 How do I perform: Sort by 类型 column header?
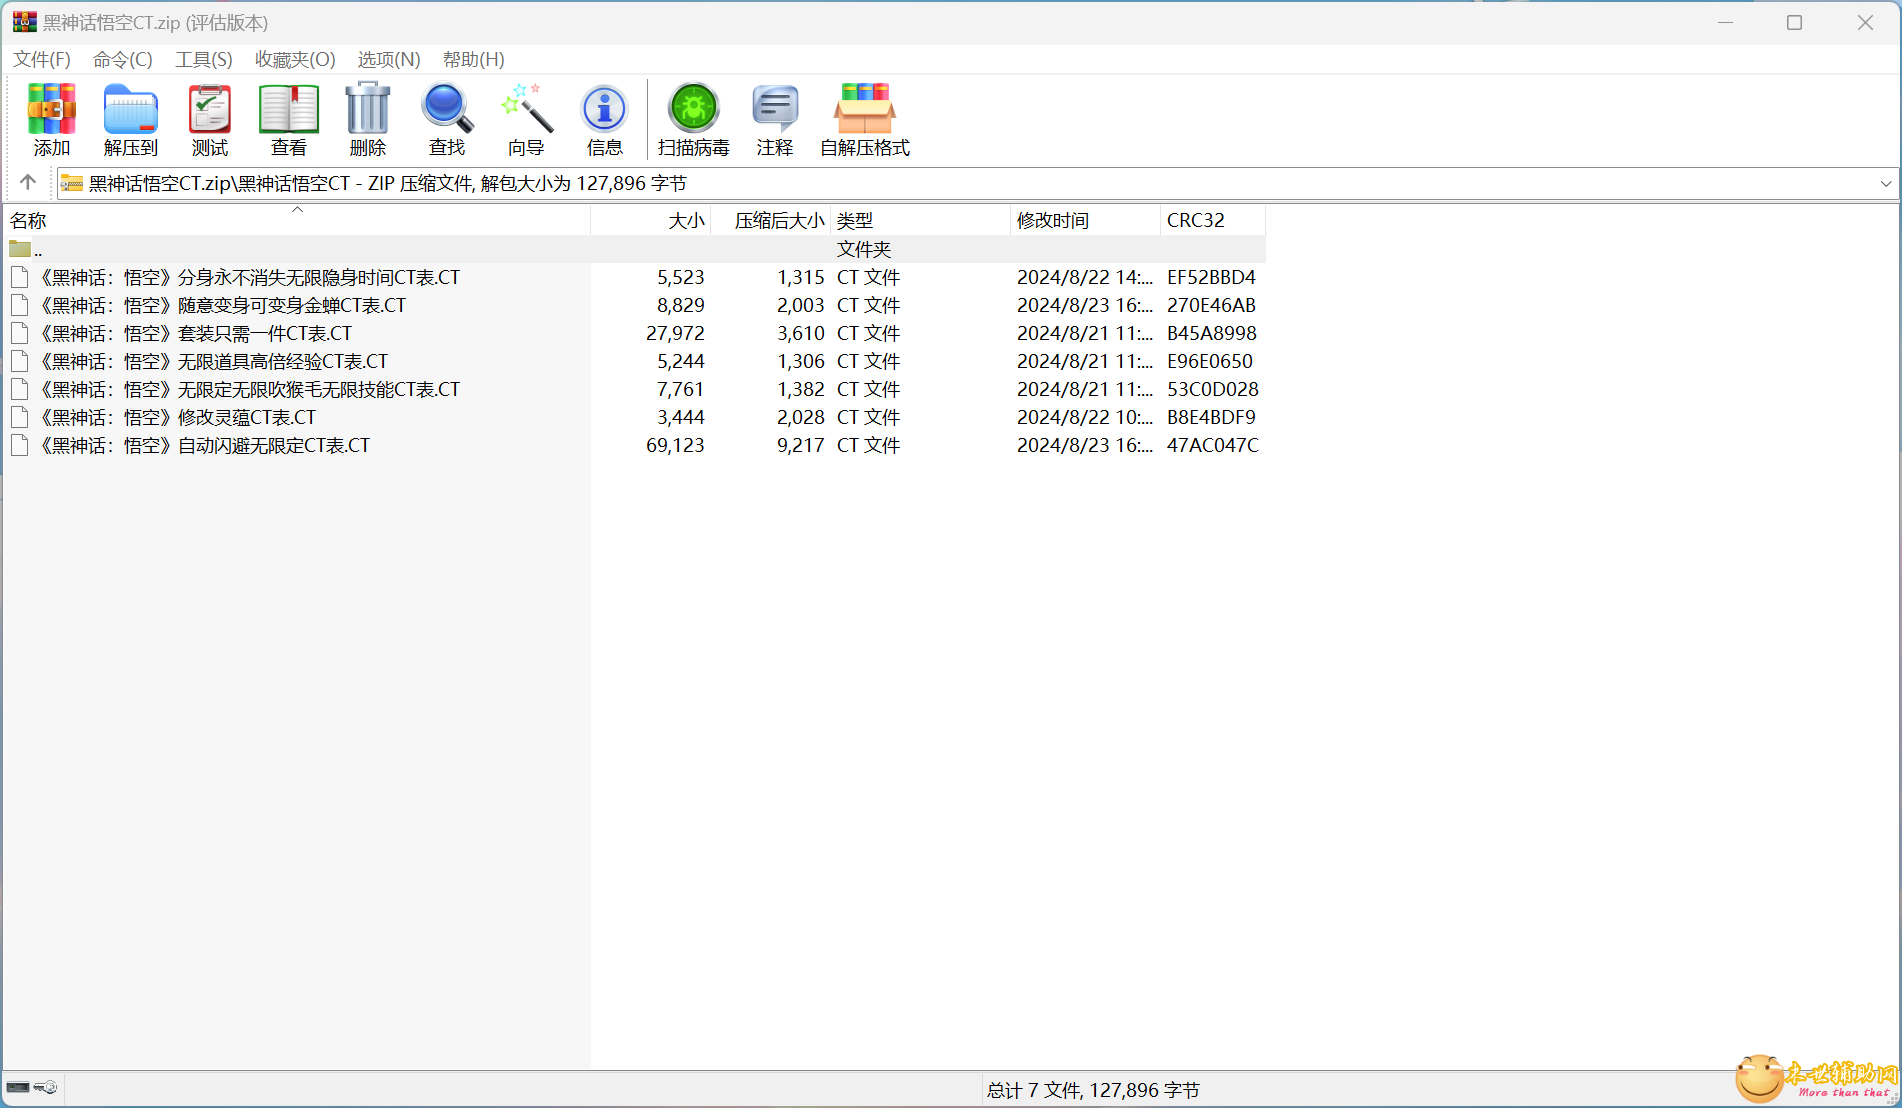921,220
